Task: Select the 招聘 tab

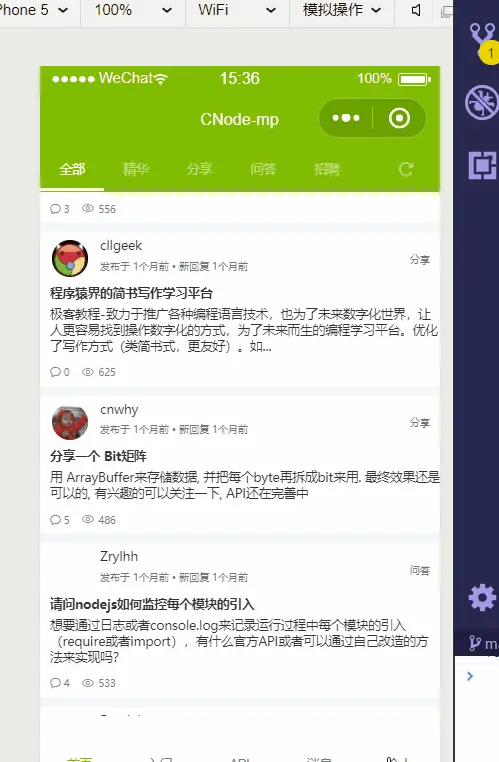Action: (x=327, y=169)
